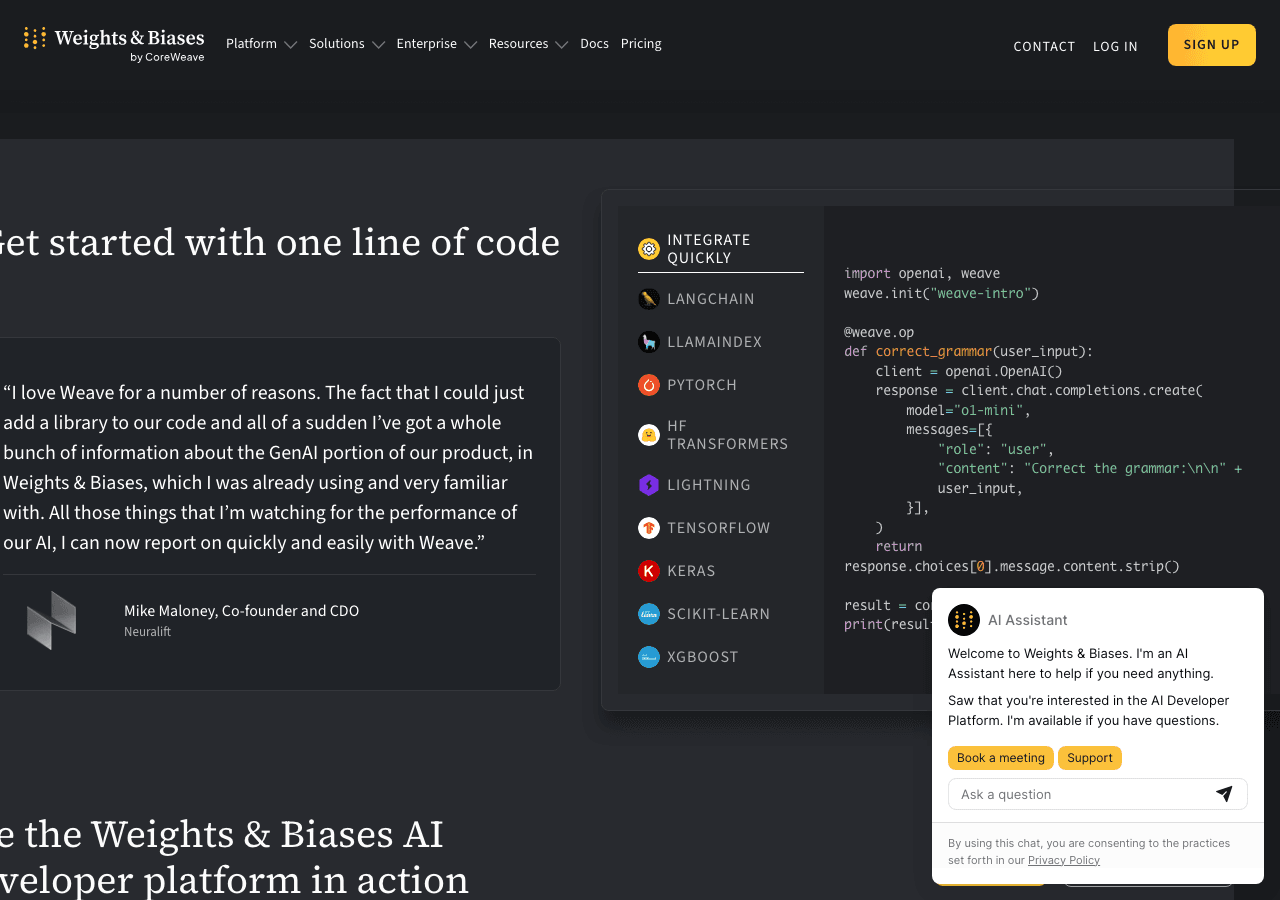Select the XGBoost tab label
The height and width of the screenshot is (900, 1280).
pos(703,657)
